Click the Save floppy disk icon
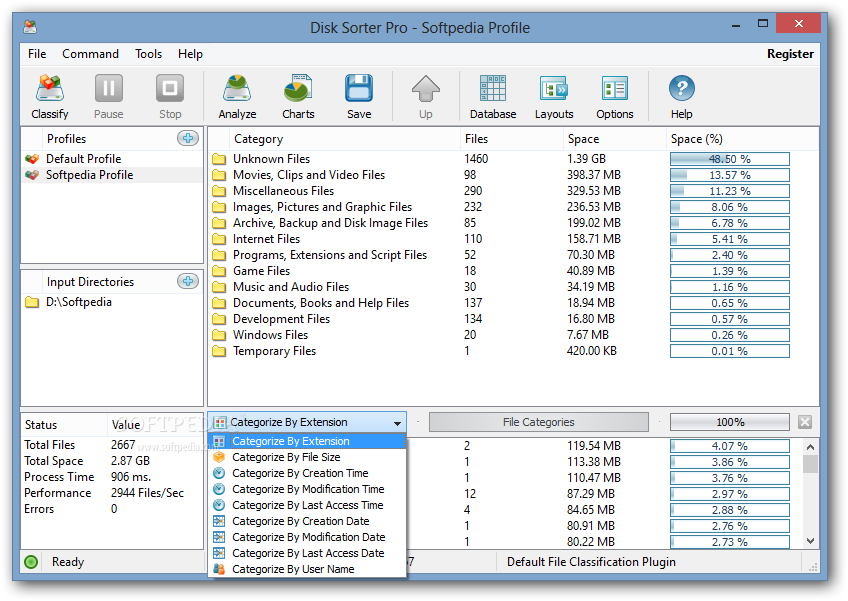 pos(359,89)
